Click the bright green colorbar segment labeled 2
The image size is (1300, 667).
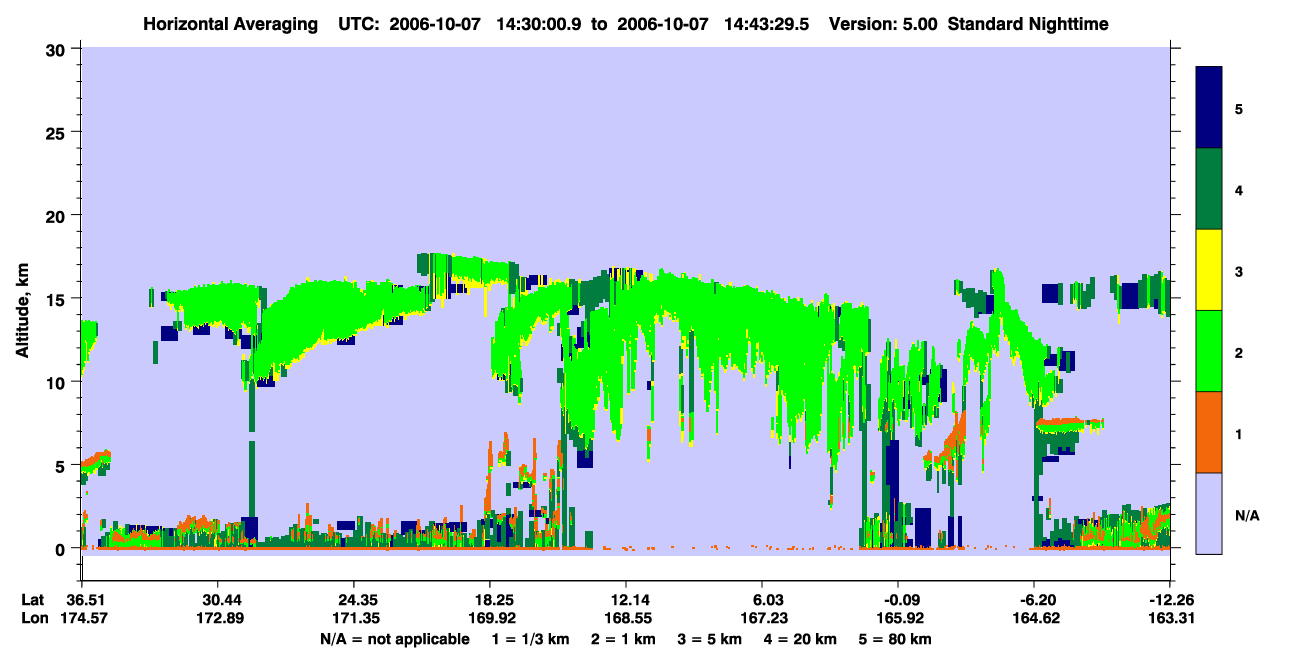tap(1209, 351)
